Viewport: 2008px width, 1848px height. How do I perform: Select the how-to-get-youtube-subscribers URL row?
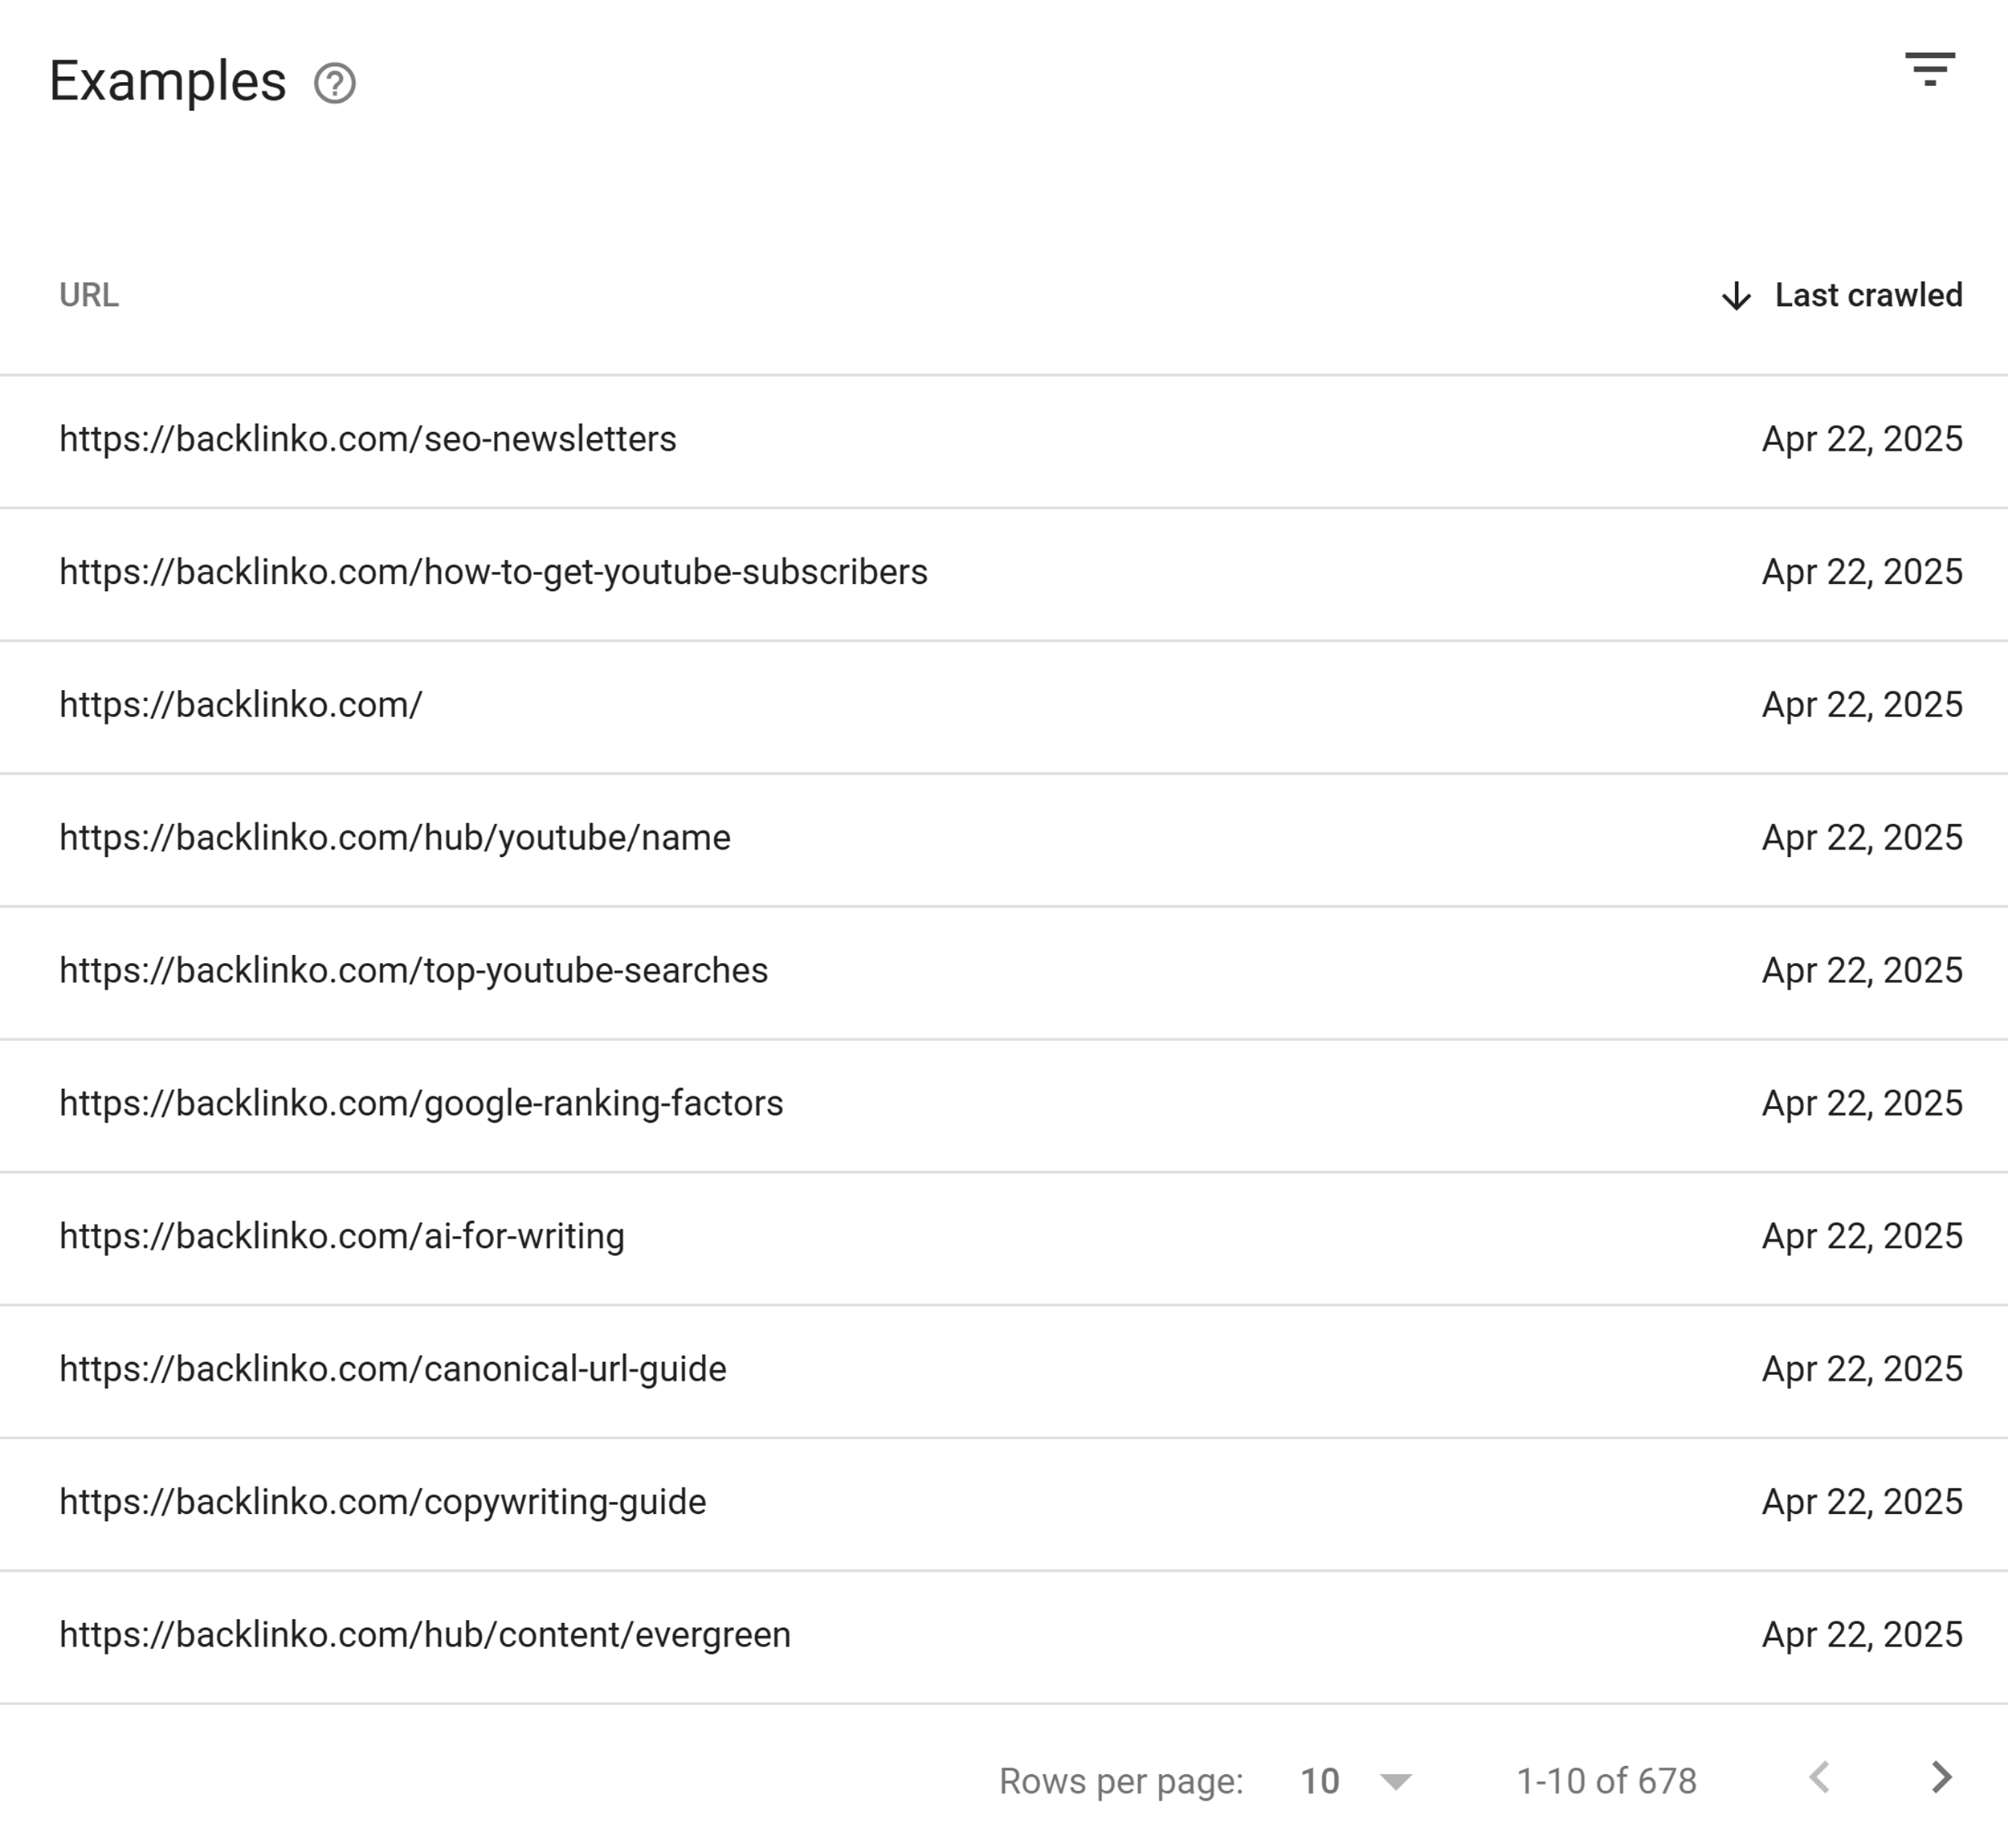1004,574
